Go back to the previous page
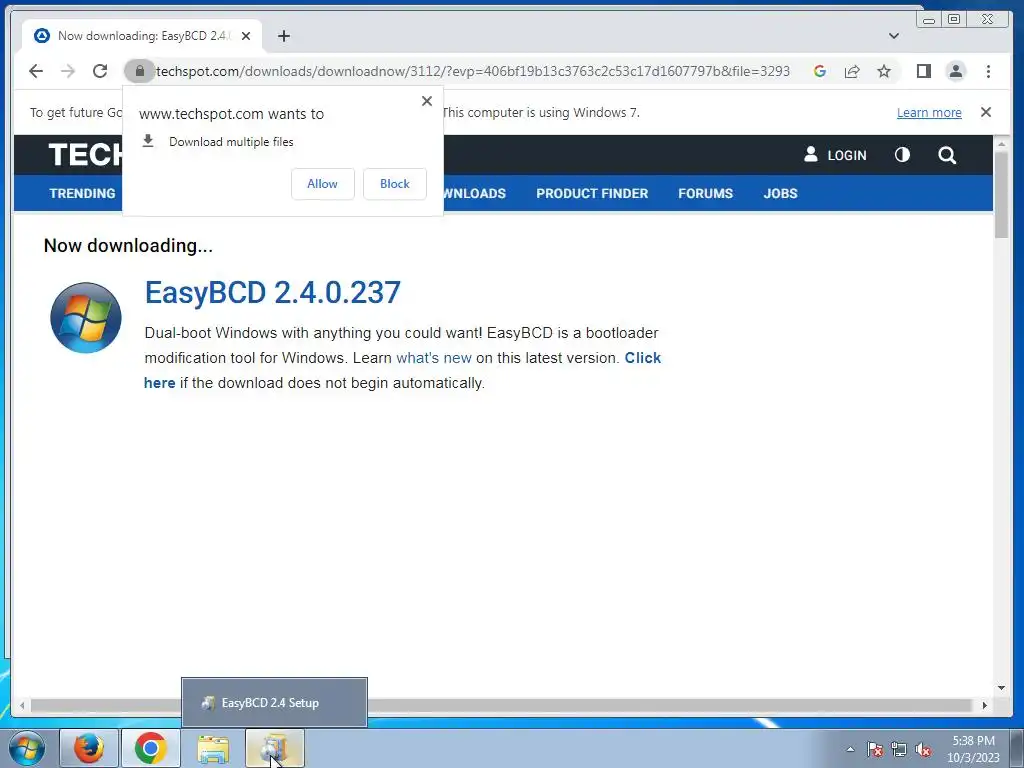The image size is (1024, 768). pos(36,71)
